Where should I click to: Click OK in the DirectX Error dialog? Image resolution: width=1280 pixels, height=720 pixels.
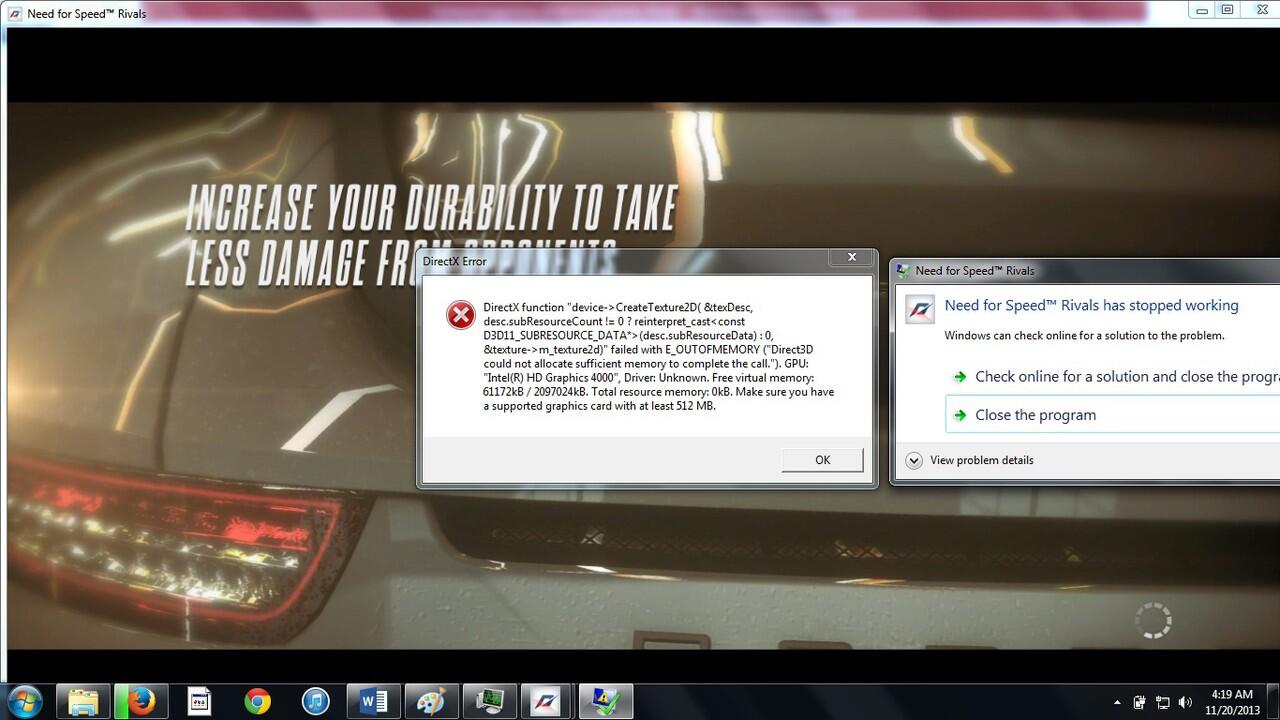(822, 460)
